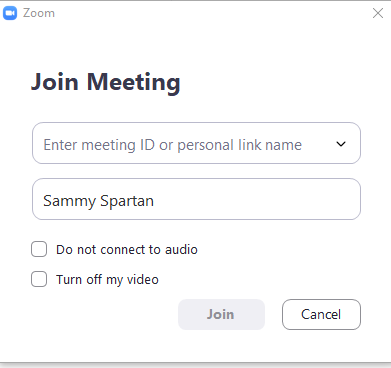Expand the recent meeting IDs chevron
The image size is (391, 368).
tap(341, 144)
